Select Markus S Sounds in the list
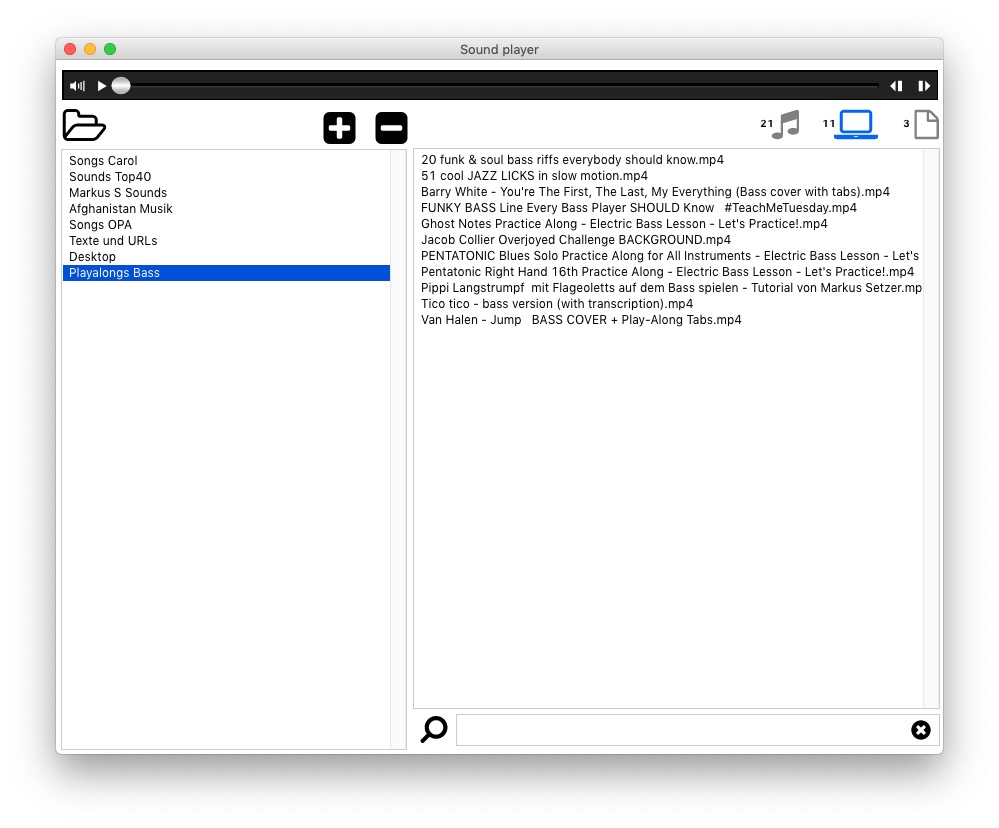 226,192
